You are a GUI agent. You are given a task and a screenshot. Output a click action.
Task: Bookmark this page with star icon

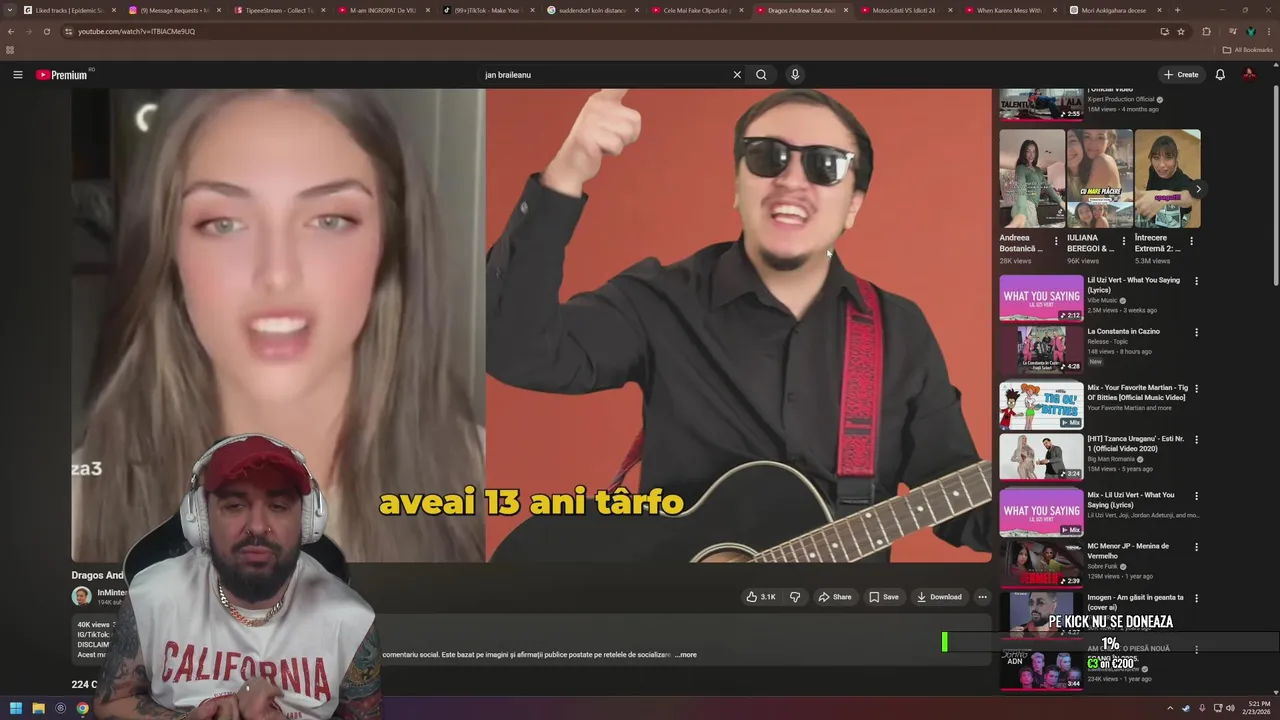coord(1181,31)
